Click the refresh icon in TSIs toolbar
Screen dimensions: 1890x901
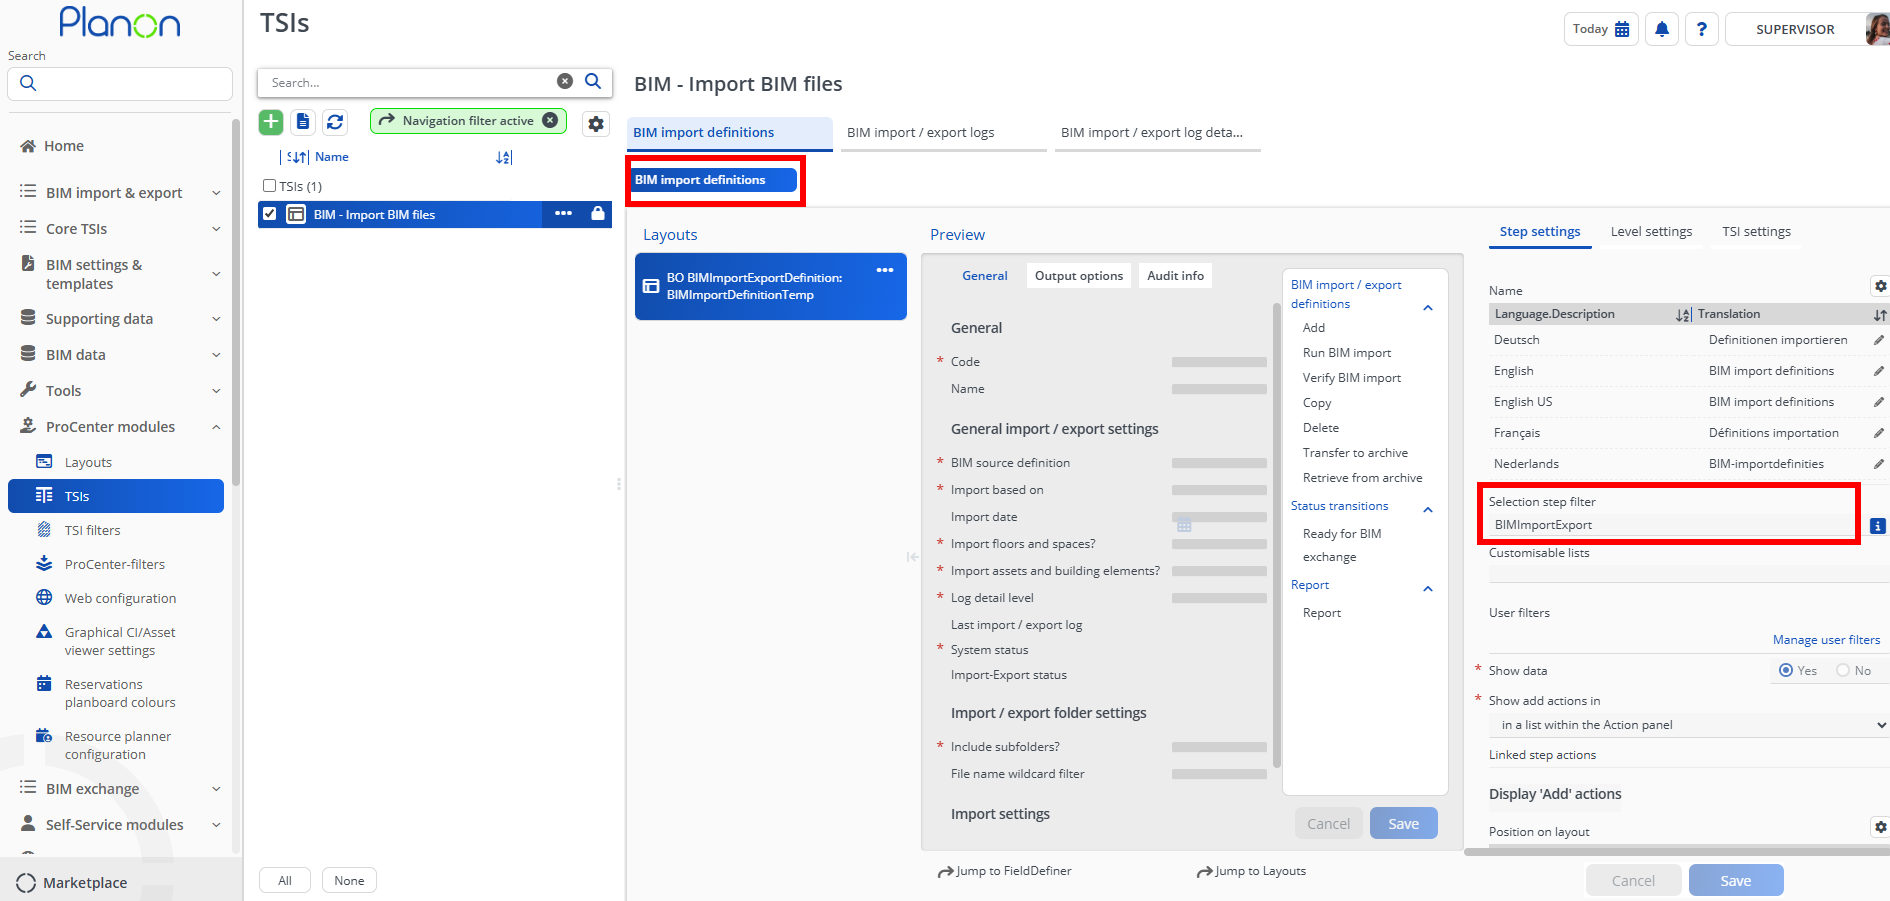coord(335,122)
